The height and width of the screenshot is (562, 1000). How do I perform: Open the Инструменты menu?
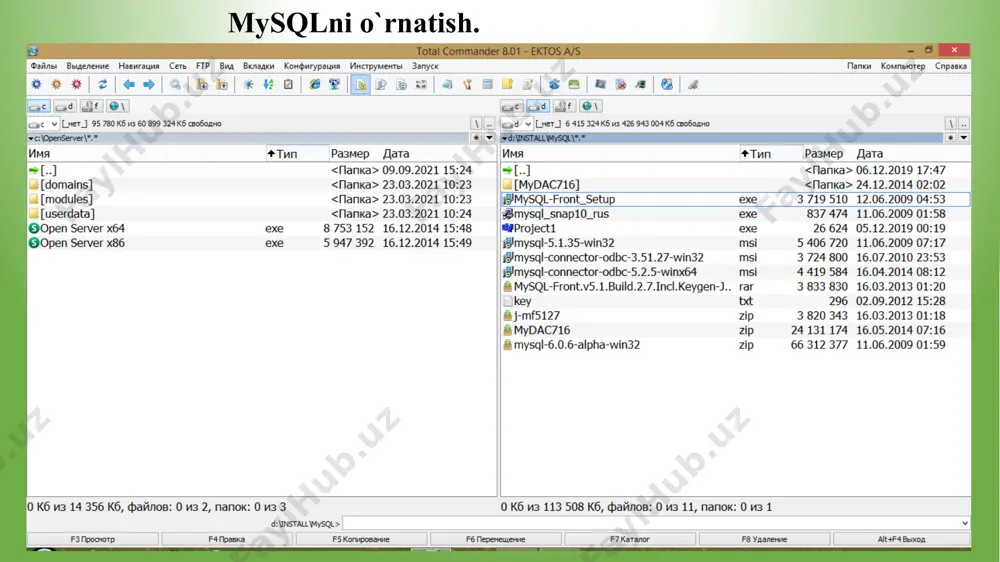pos(376,66)
